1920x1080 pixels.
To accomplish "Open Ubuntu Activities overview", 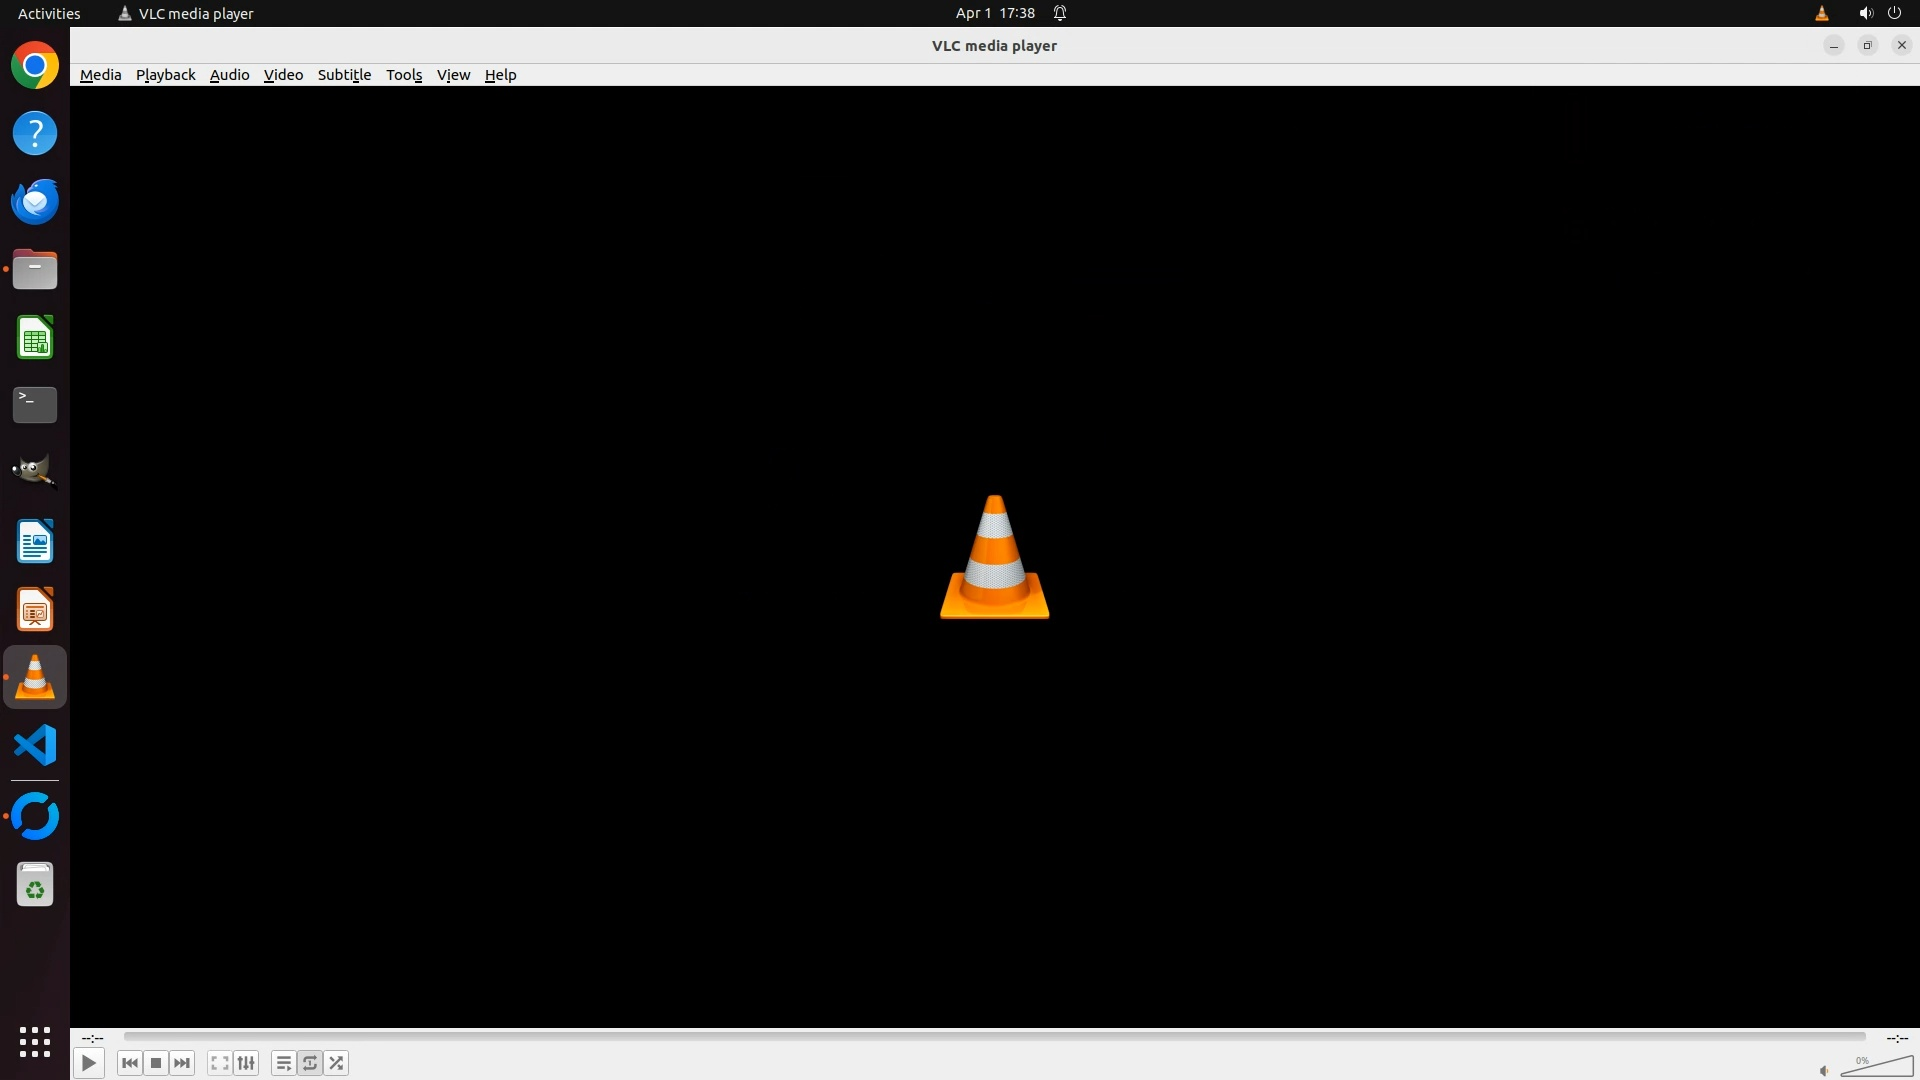I will pyautogui.click(x=49, y=13).
